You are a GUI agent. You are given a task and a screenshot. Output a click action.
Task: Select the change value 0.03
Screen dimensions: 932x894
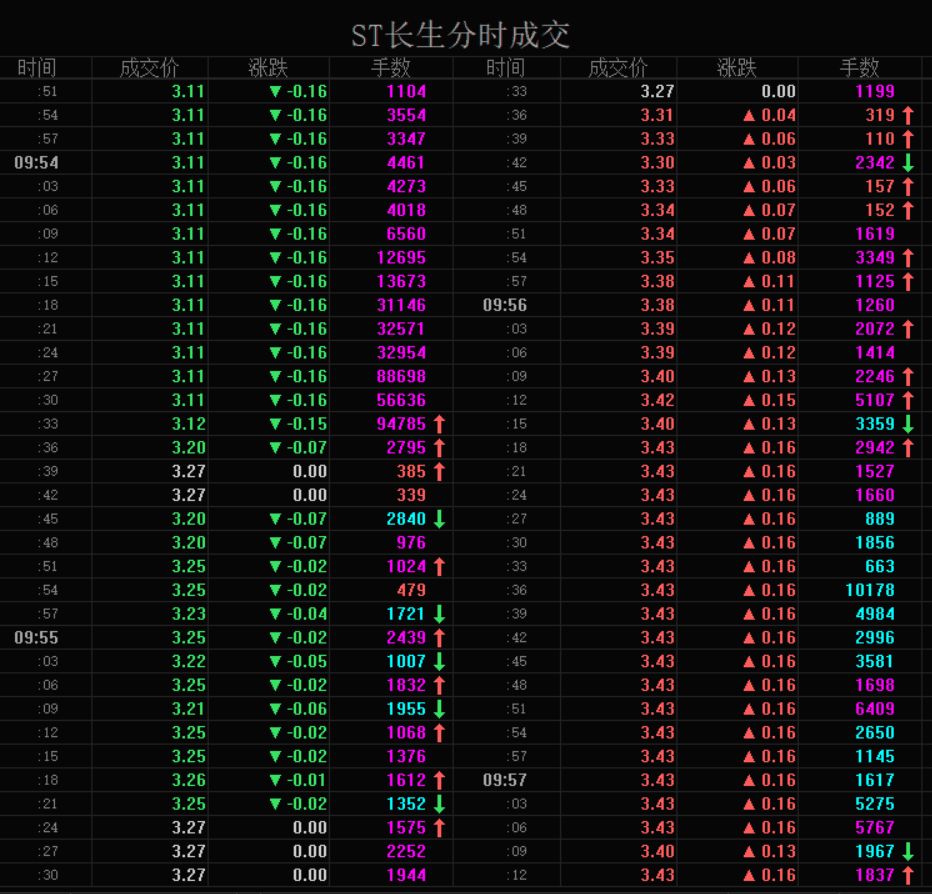779,162
